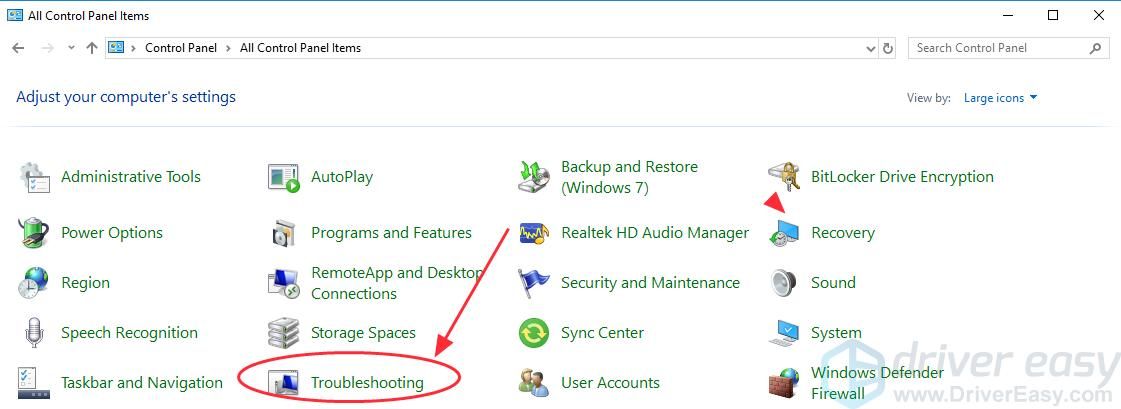This screenshot has height=409, width=1121.
Task: Click the Realtek HD Audio Manager icon
Action: (534, 233)
